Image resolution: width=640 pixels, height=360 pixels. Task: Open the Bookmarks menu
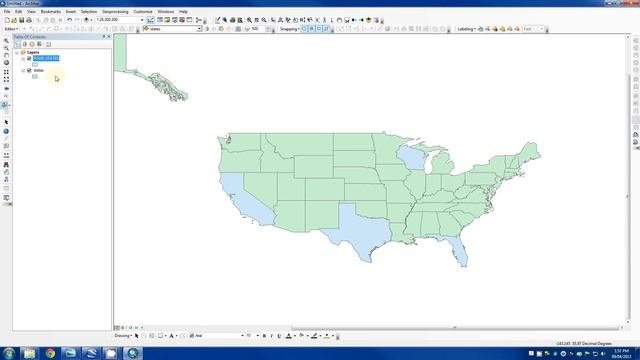51,12
